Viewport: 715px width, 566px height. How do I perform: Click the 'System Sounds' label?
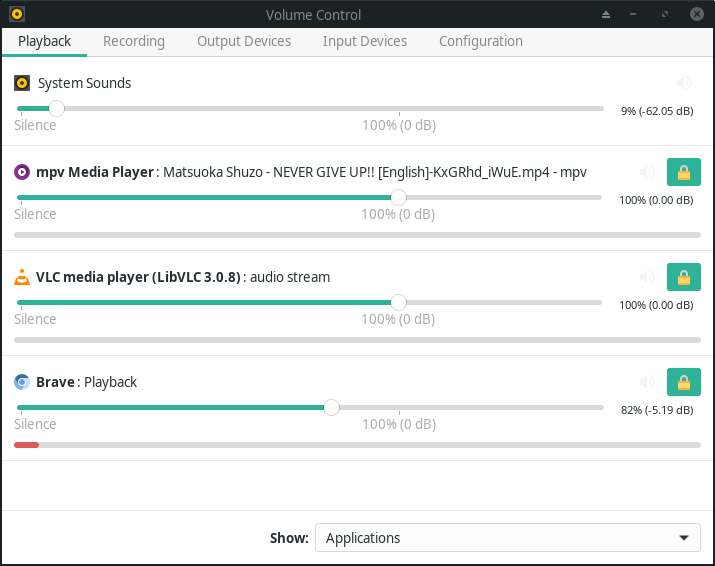click(x=84, y=83)
